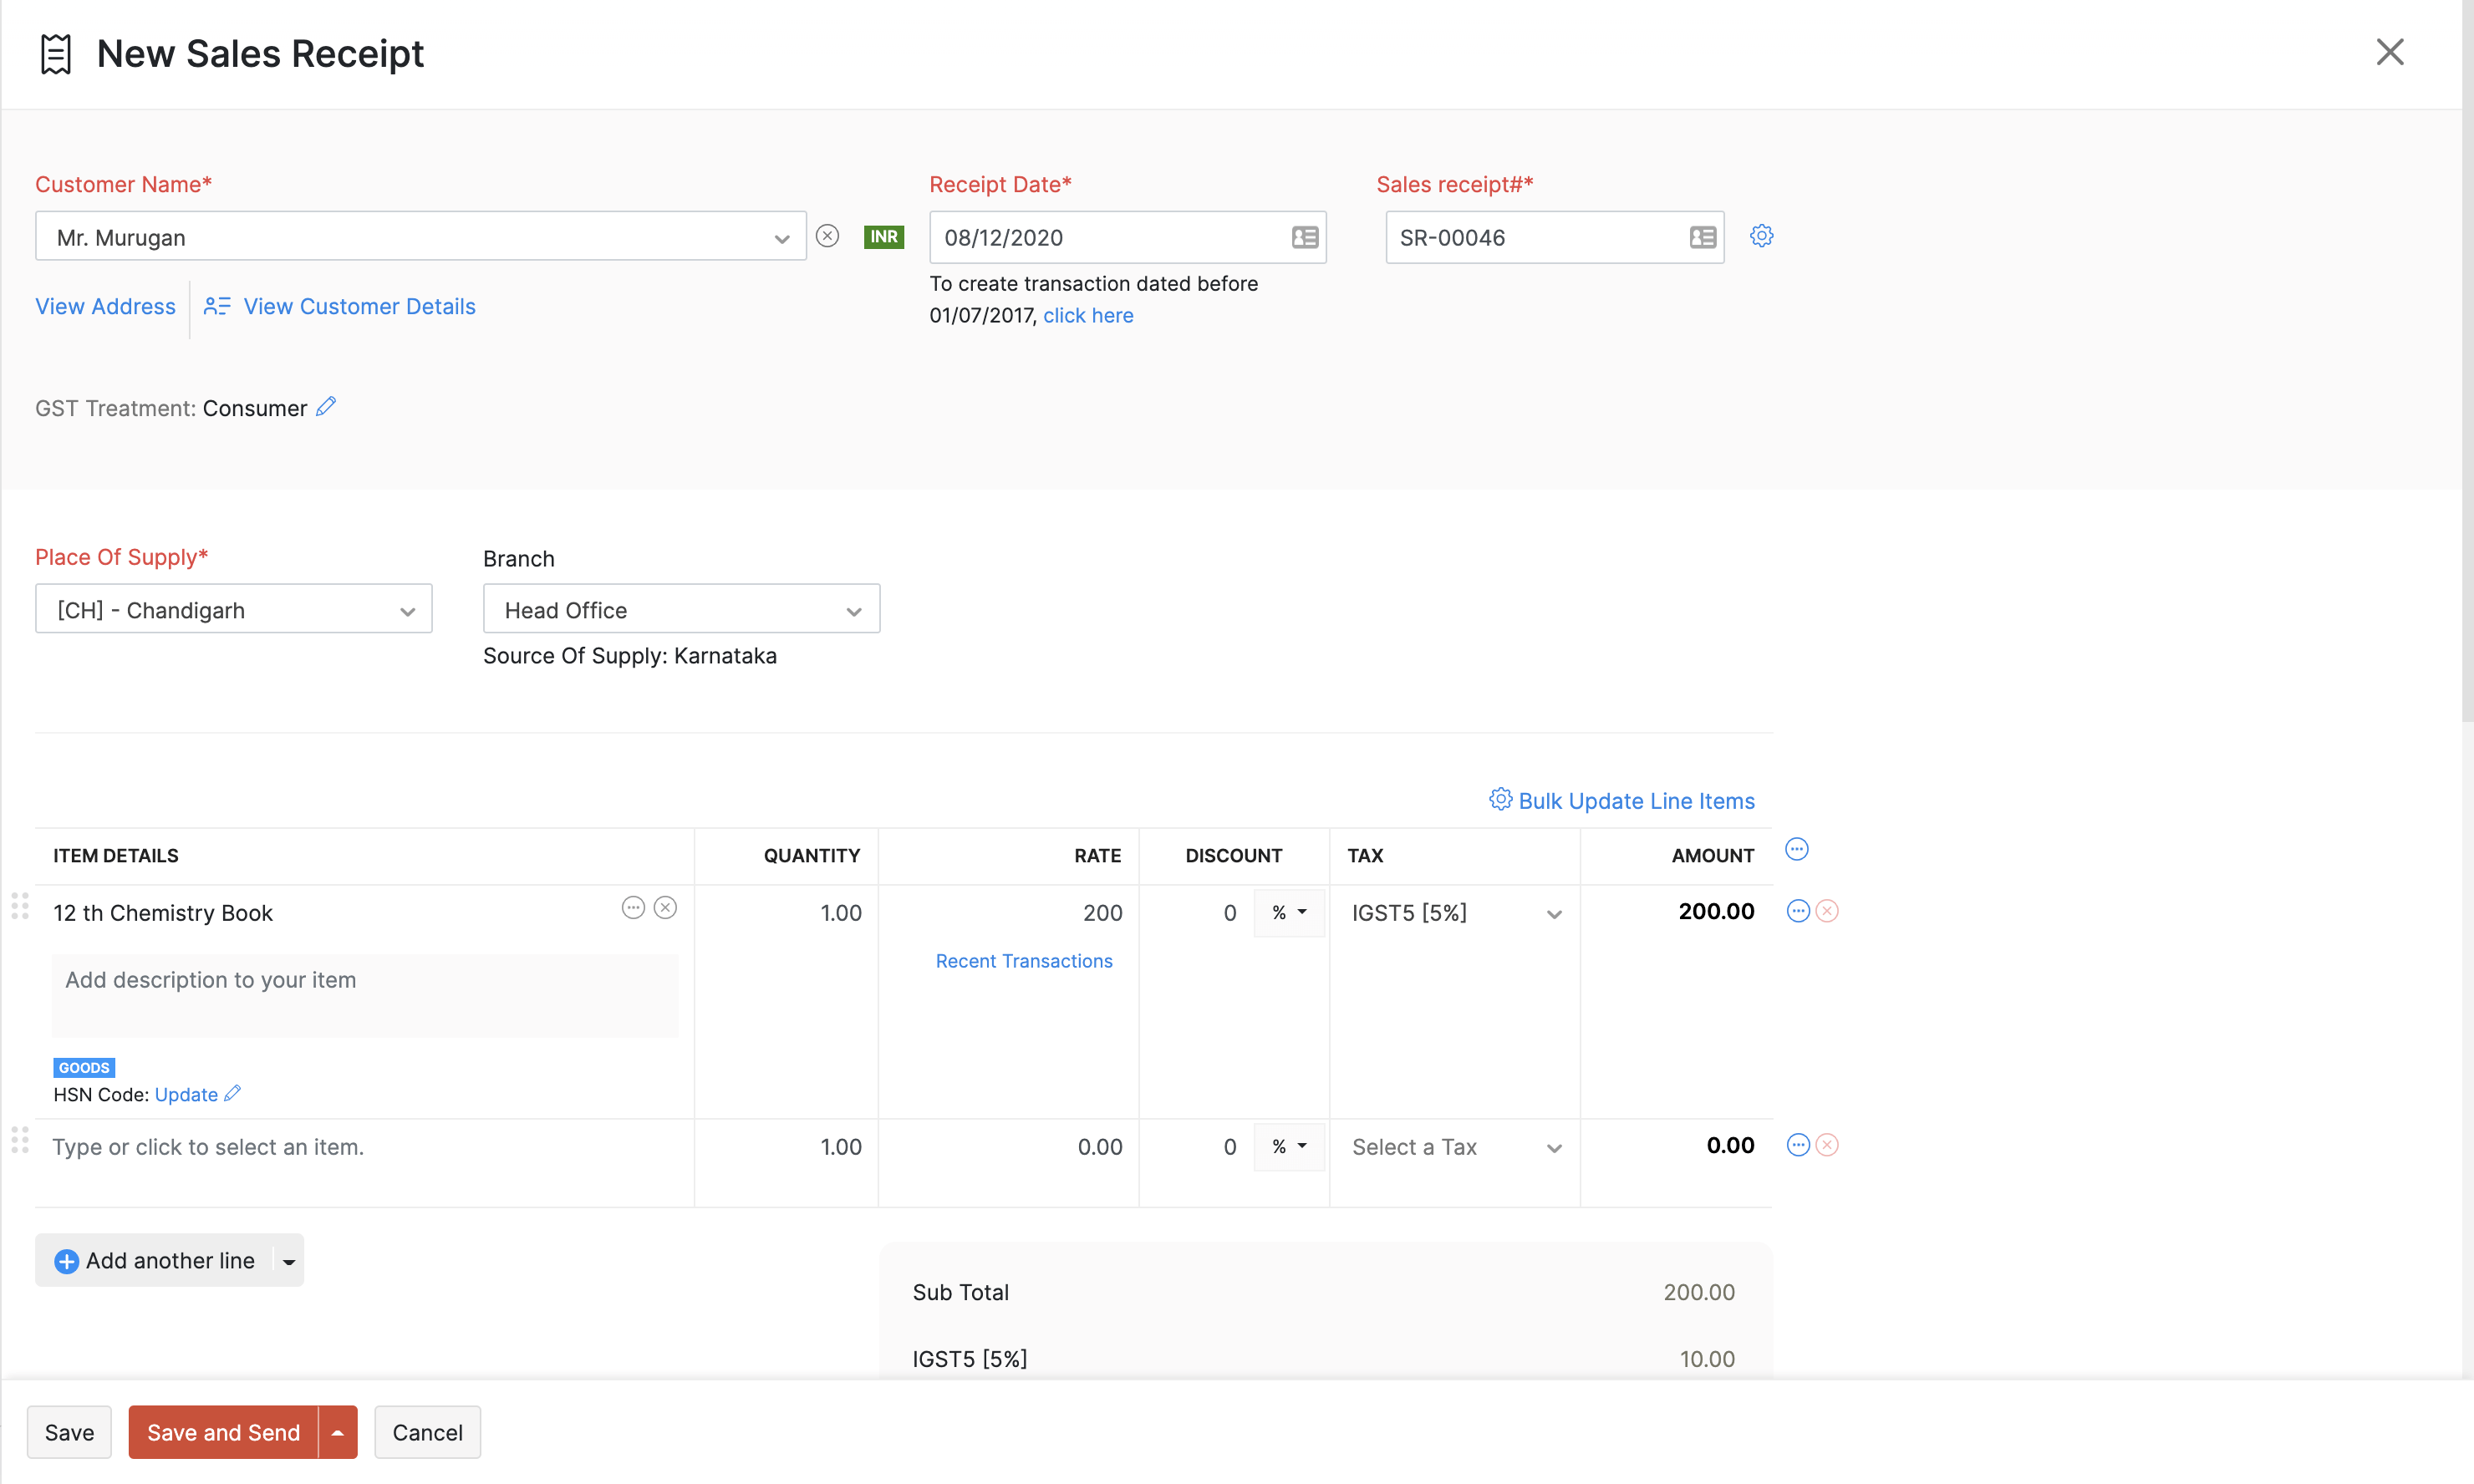Clear the selected customer Mr. Murugan
The height and width of the screenshot is (1484, 2474).
[827, 236]
